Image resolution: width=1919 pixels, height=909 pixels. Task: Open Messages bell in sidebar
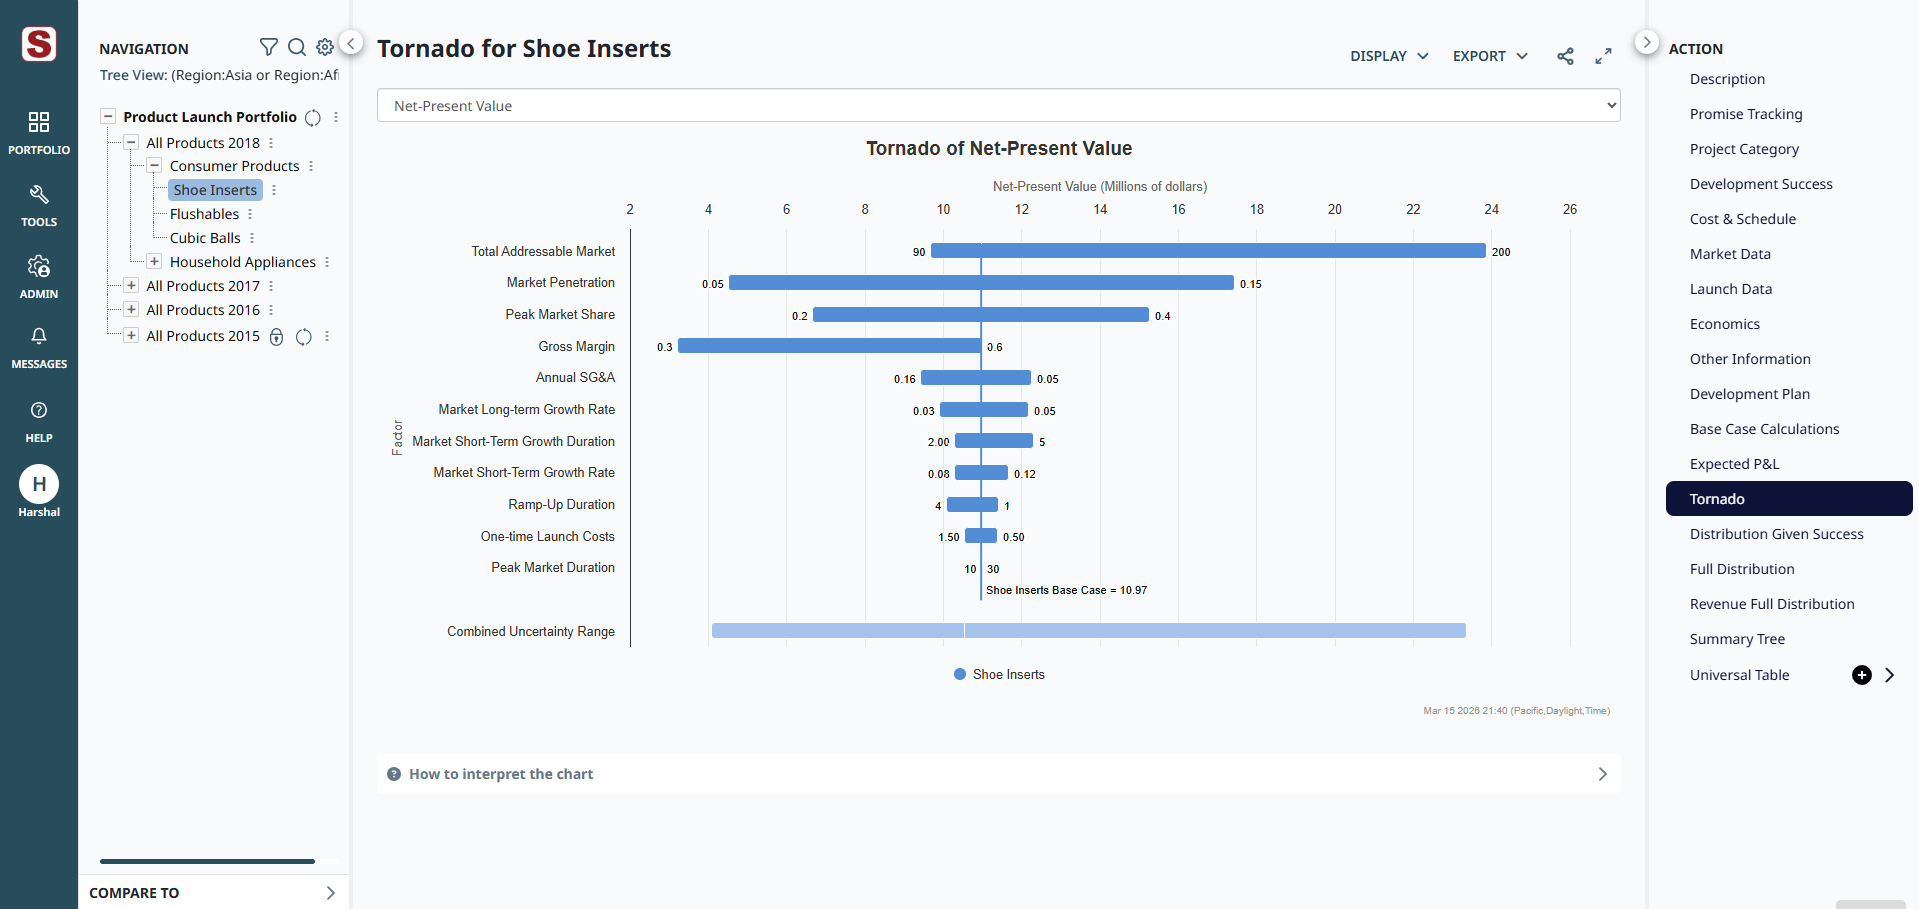coord(39,347)
